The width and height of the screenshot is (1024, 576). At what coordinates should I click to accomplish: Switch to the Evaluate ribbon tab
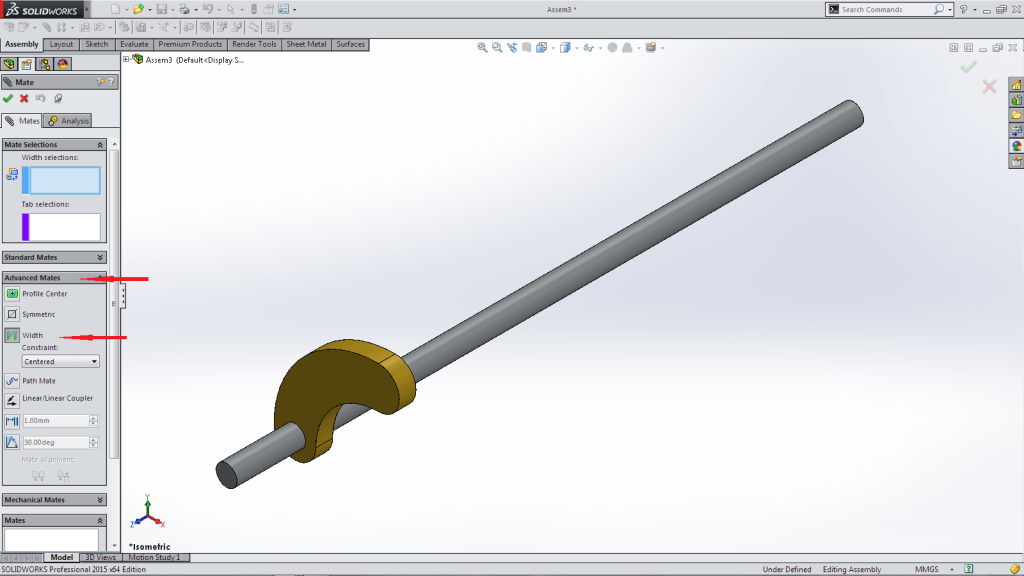[x=134, y=44]
